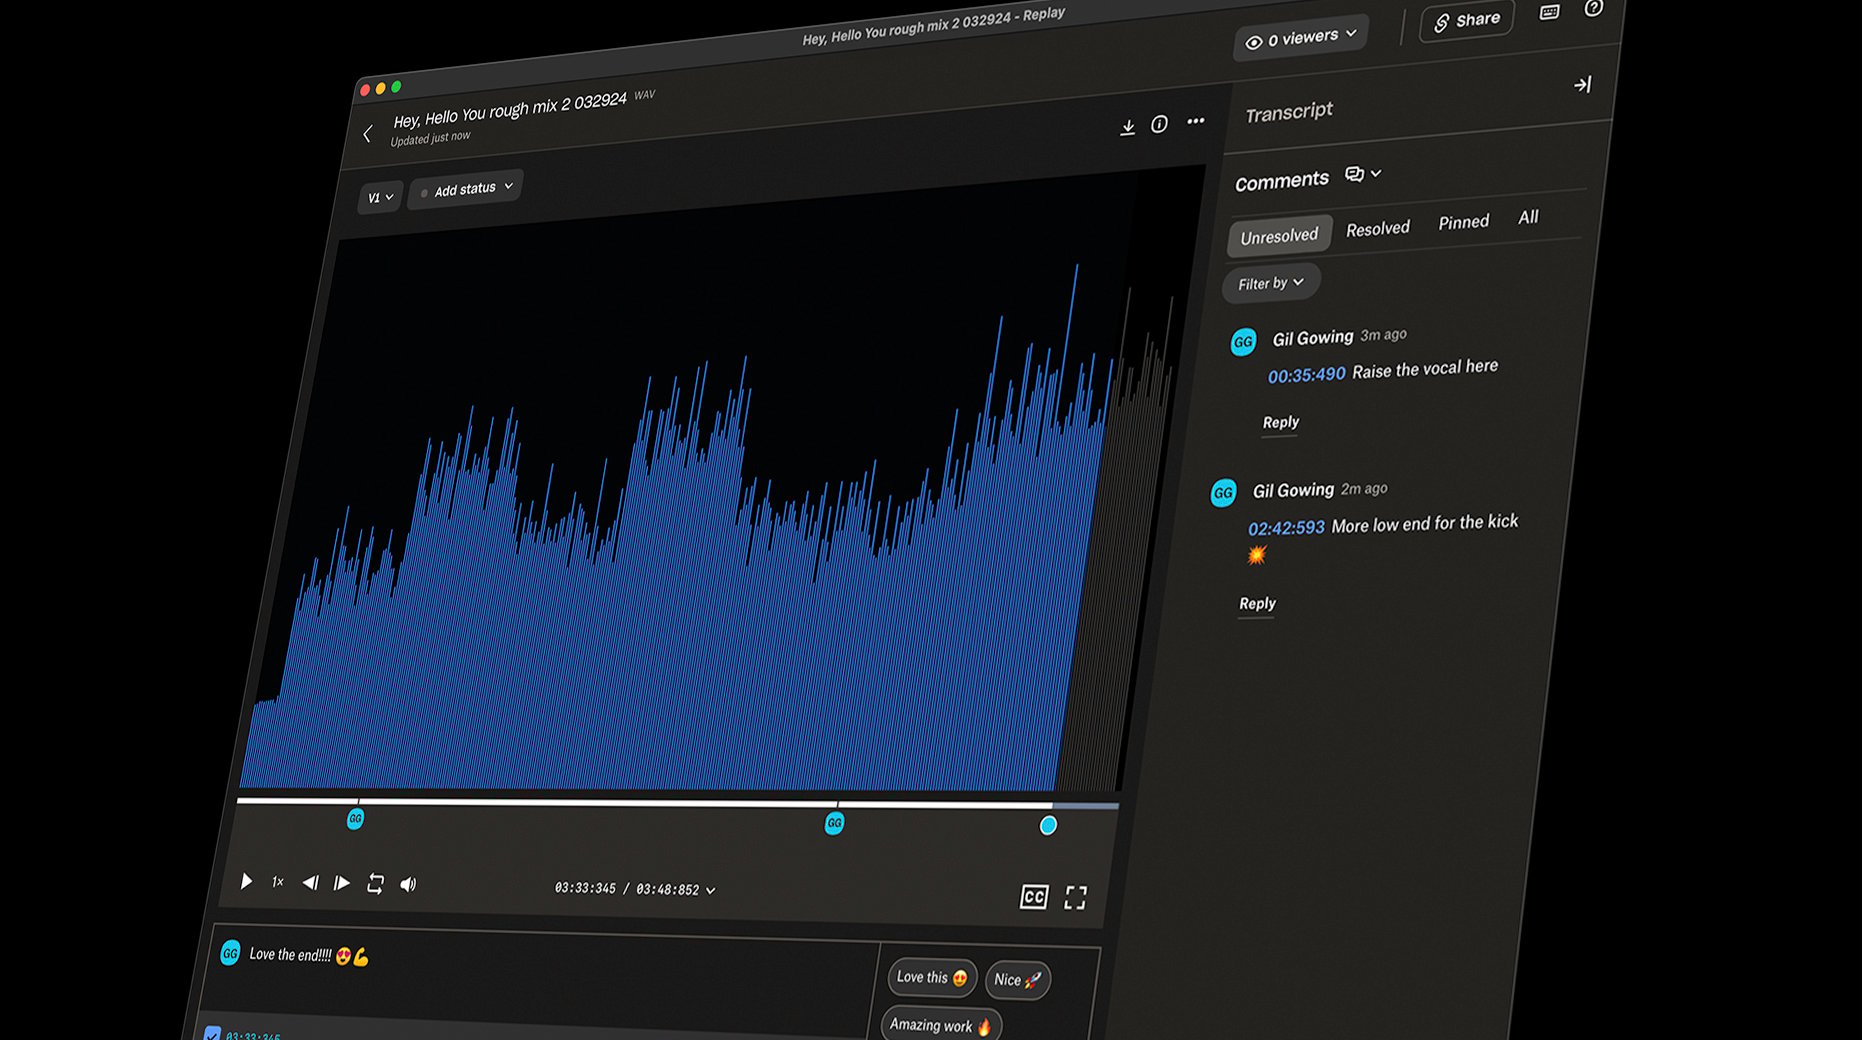Image resolution: width=1862 pixels, height=1040 pixels.
Task: Download the audio file
Action: click(x=1127, y=127)
